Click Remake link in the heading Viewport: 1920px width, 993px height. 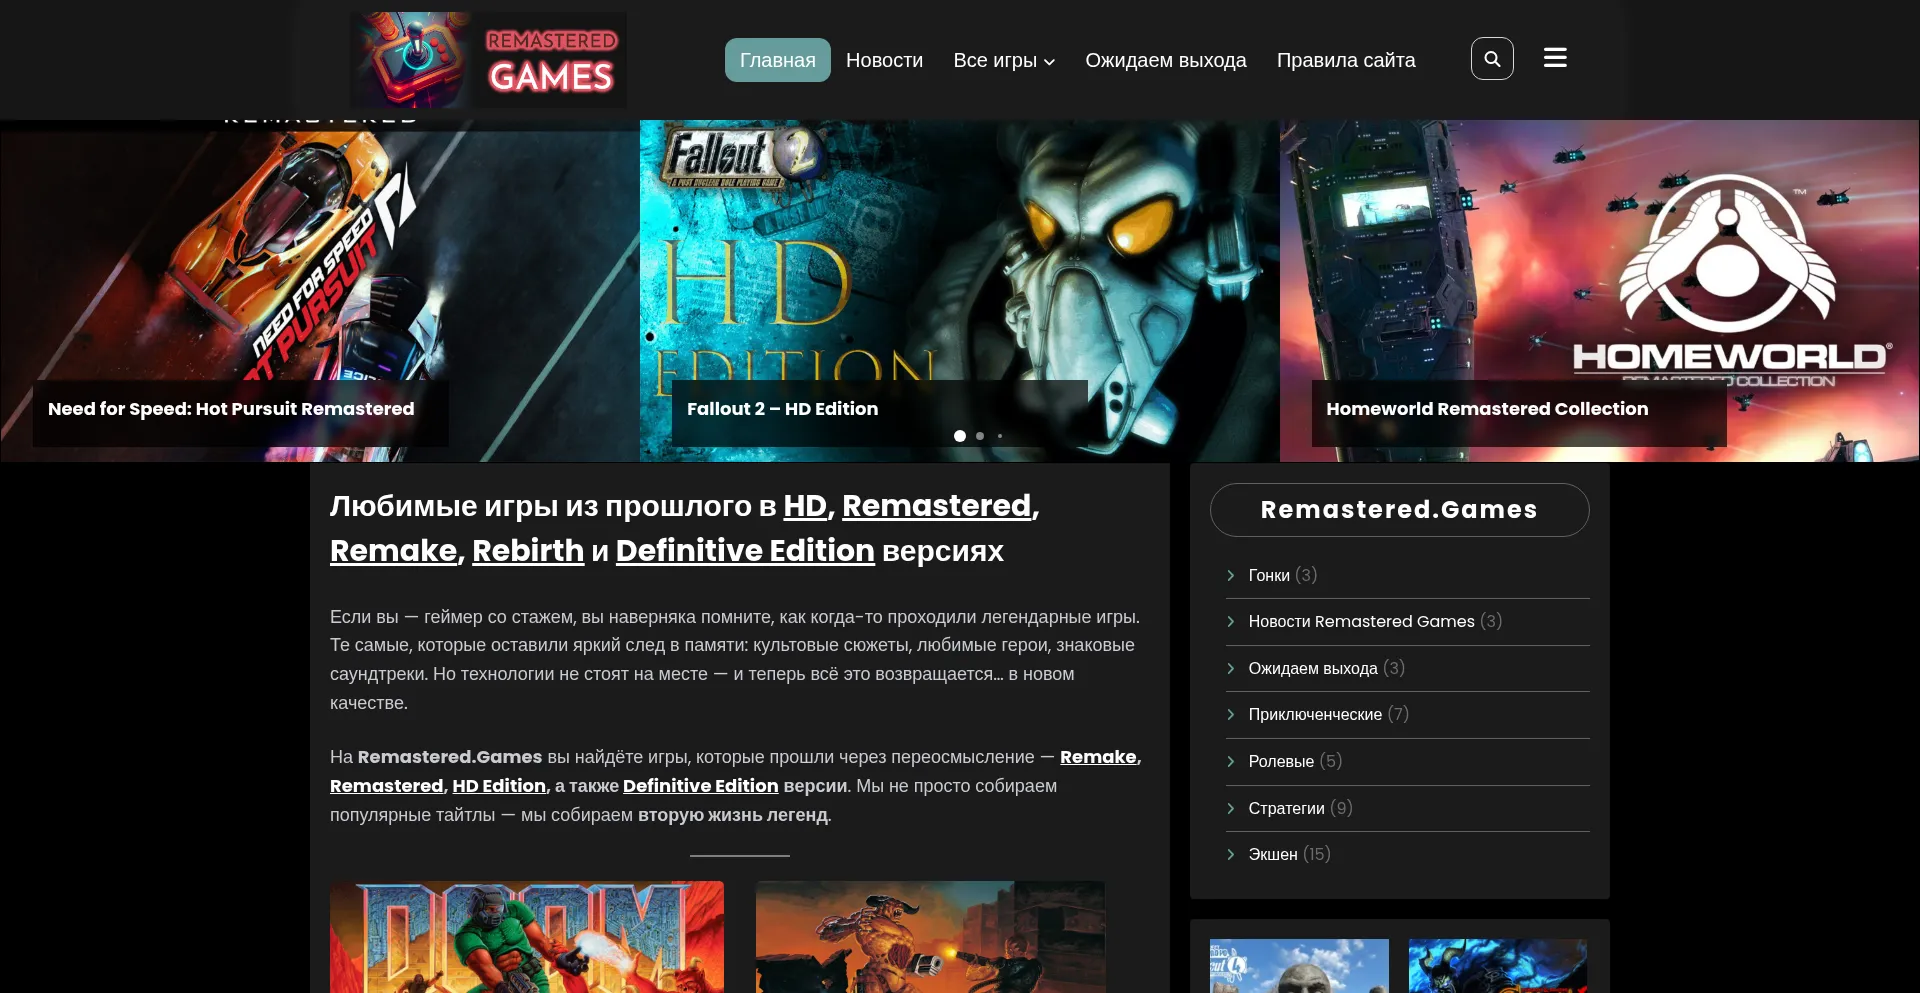394,551
